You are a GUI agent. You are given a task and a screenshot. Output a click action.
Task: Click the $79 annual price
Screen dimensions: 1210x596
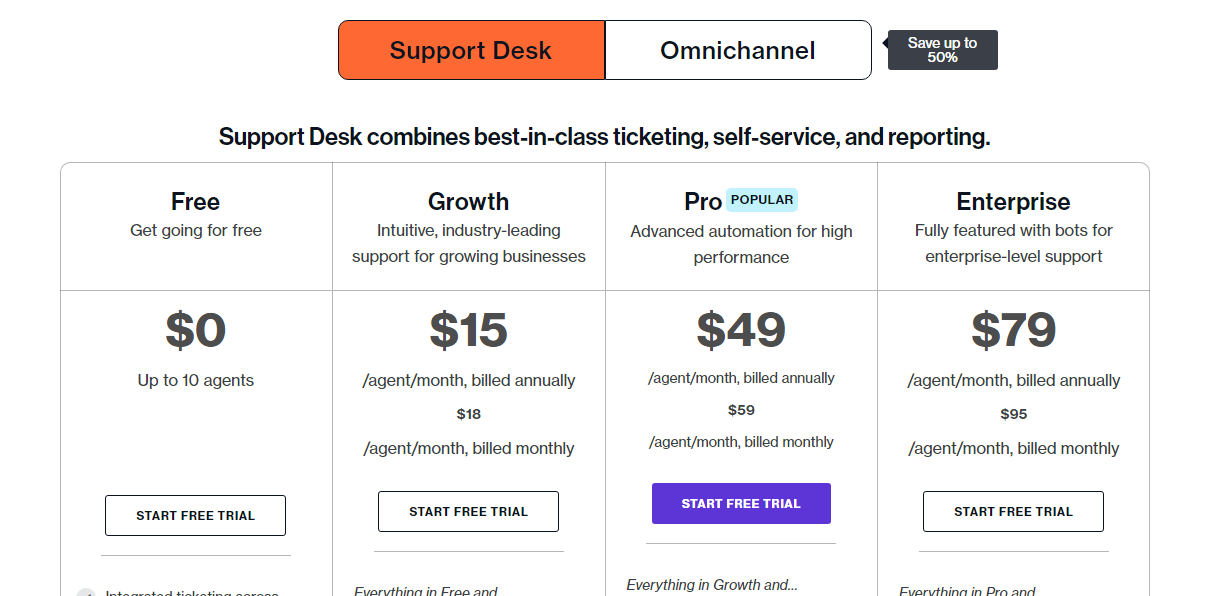pyautogui.click(x=1013, y=331)
